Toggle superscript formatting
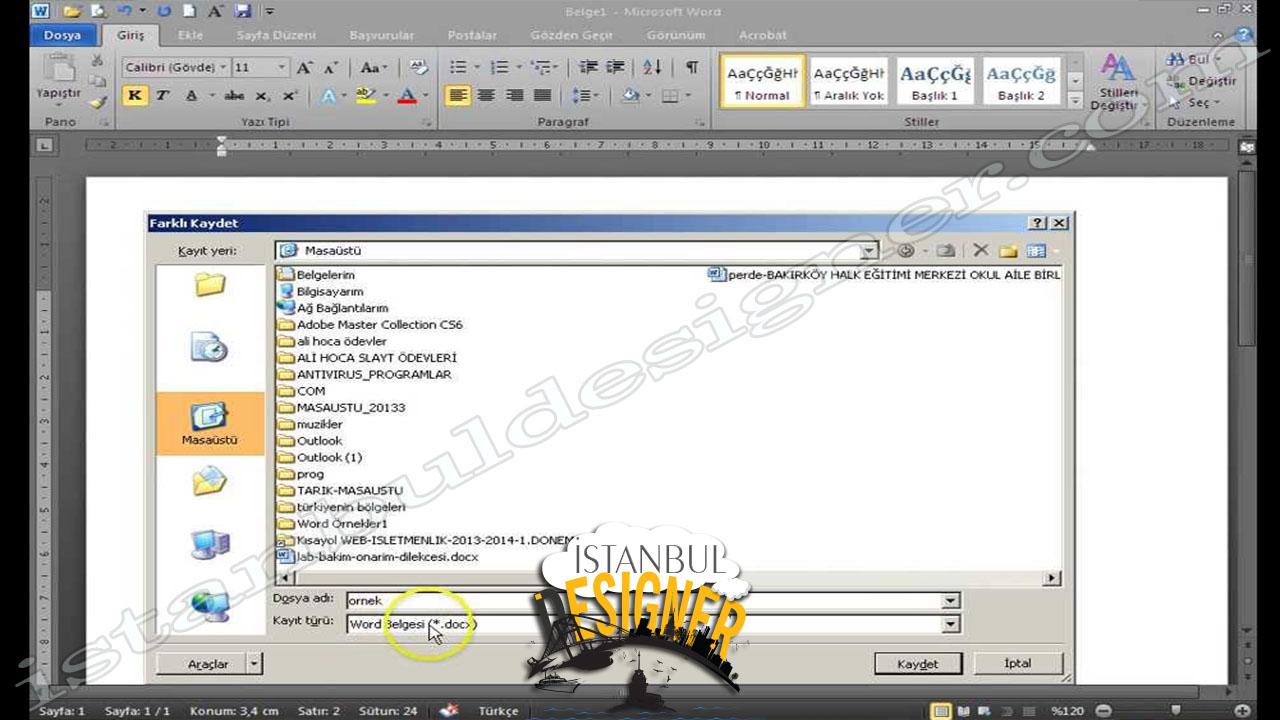This screenshot has height=720, width=1280. pos(289,96)
